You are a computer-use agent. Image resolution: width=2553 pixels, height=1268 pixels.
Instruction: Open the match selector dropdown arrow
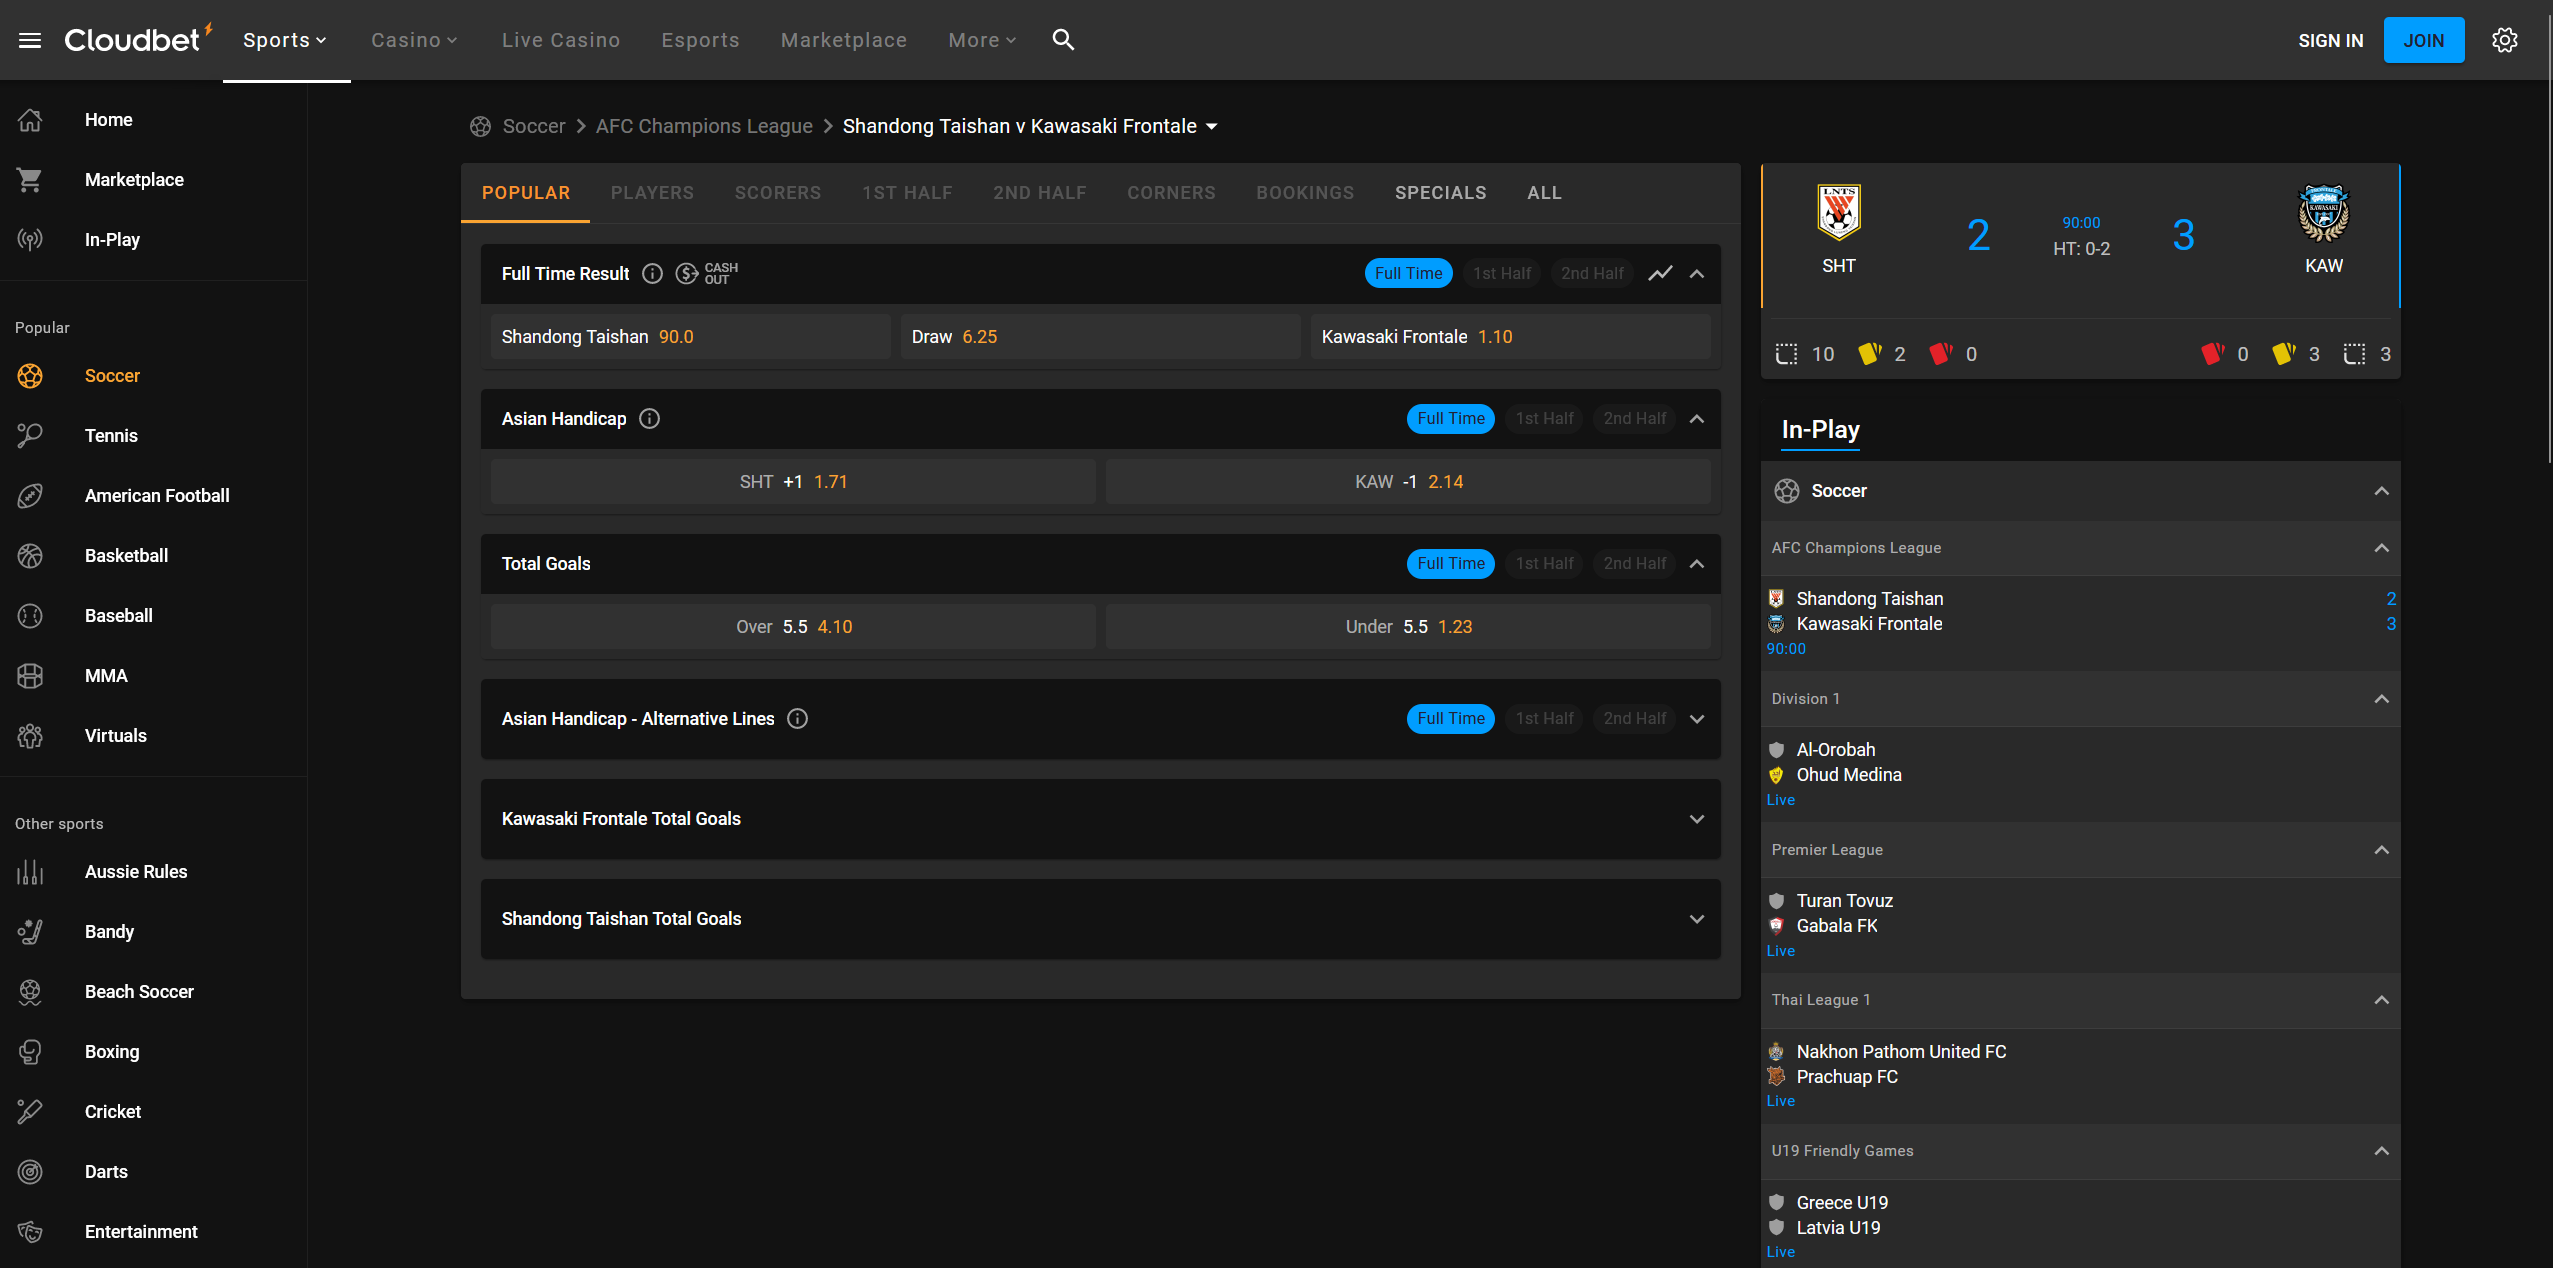[1212, 127]
